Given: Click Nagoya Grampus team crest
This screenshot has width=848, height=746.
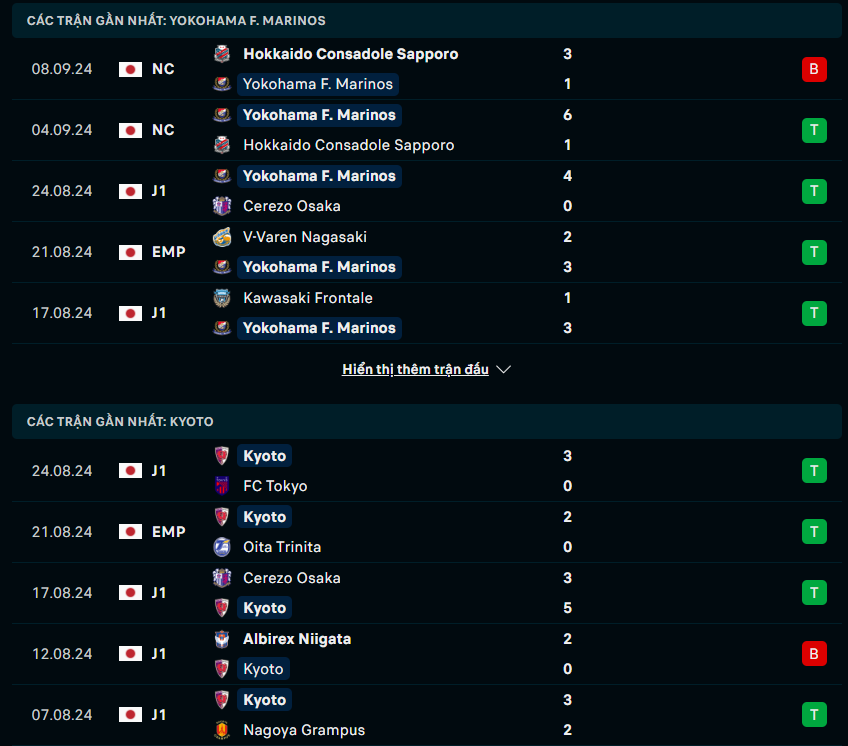Looking at the screenshot, I should click(x=222, y=730).
